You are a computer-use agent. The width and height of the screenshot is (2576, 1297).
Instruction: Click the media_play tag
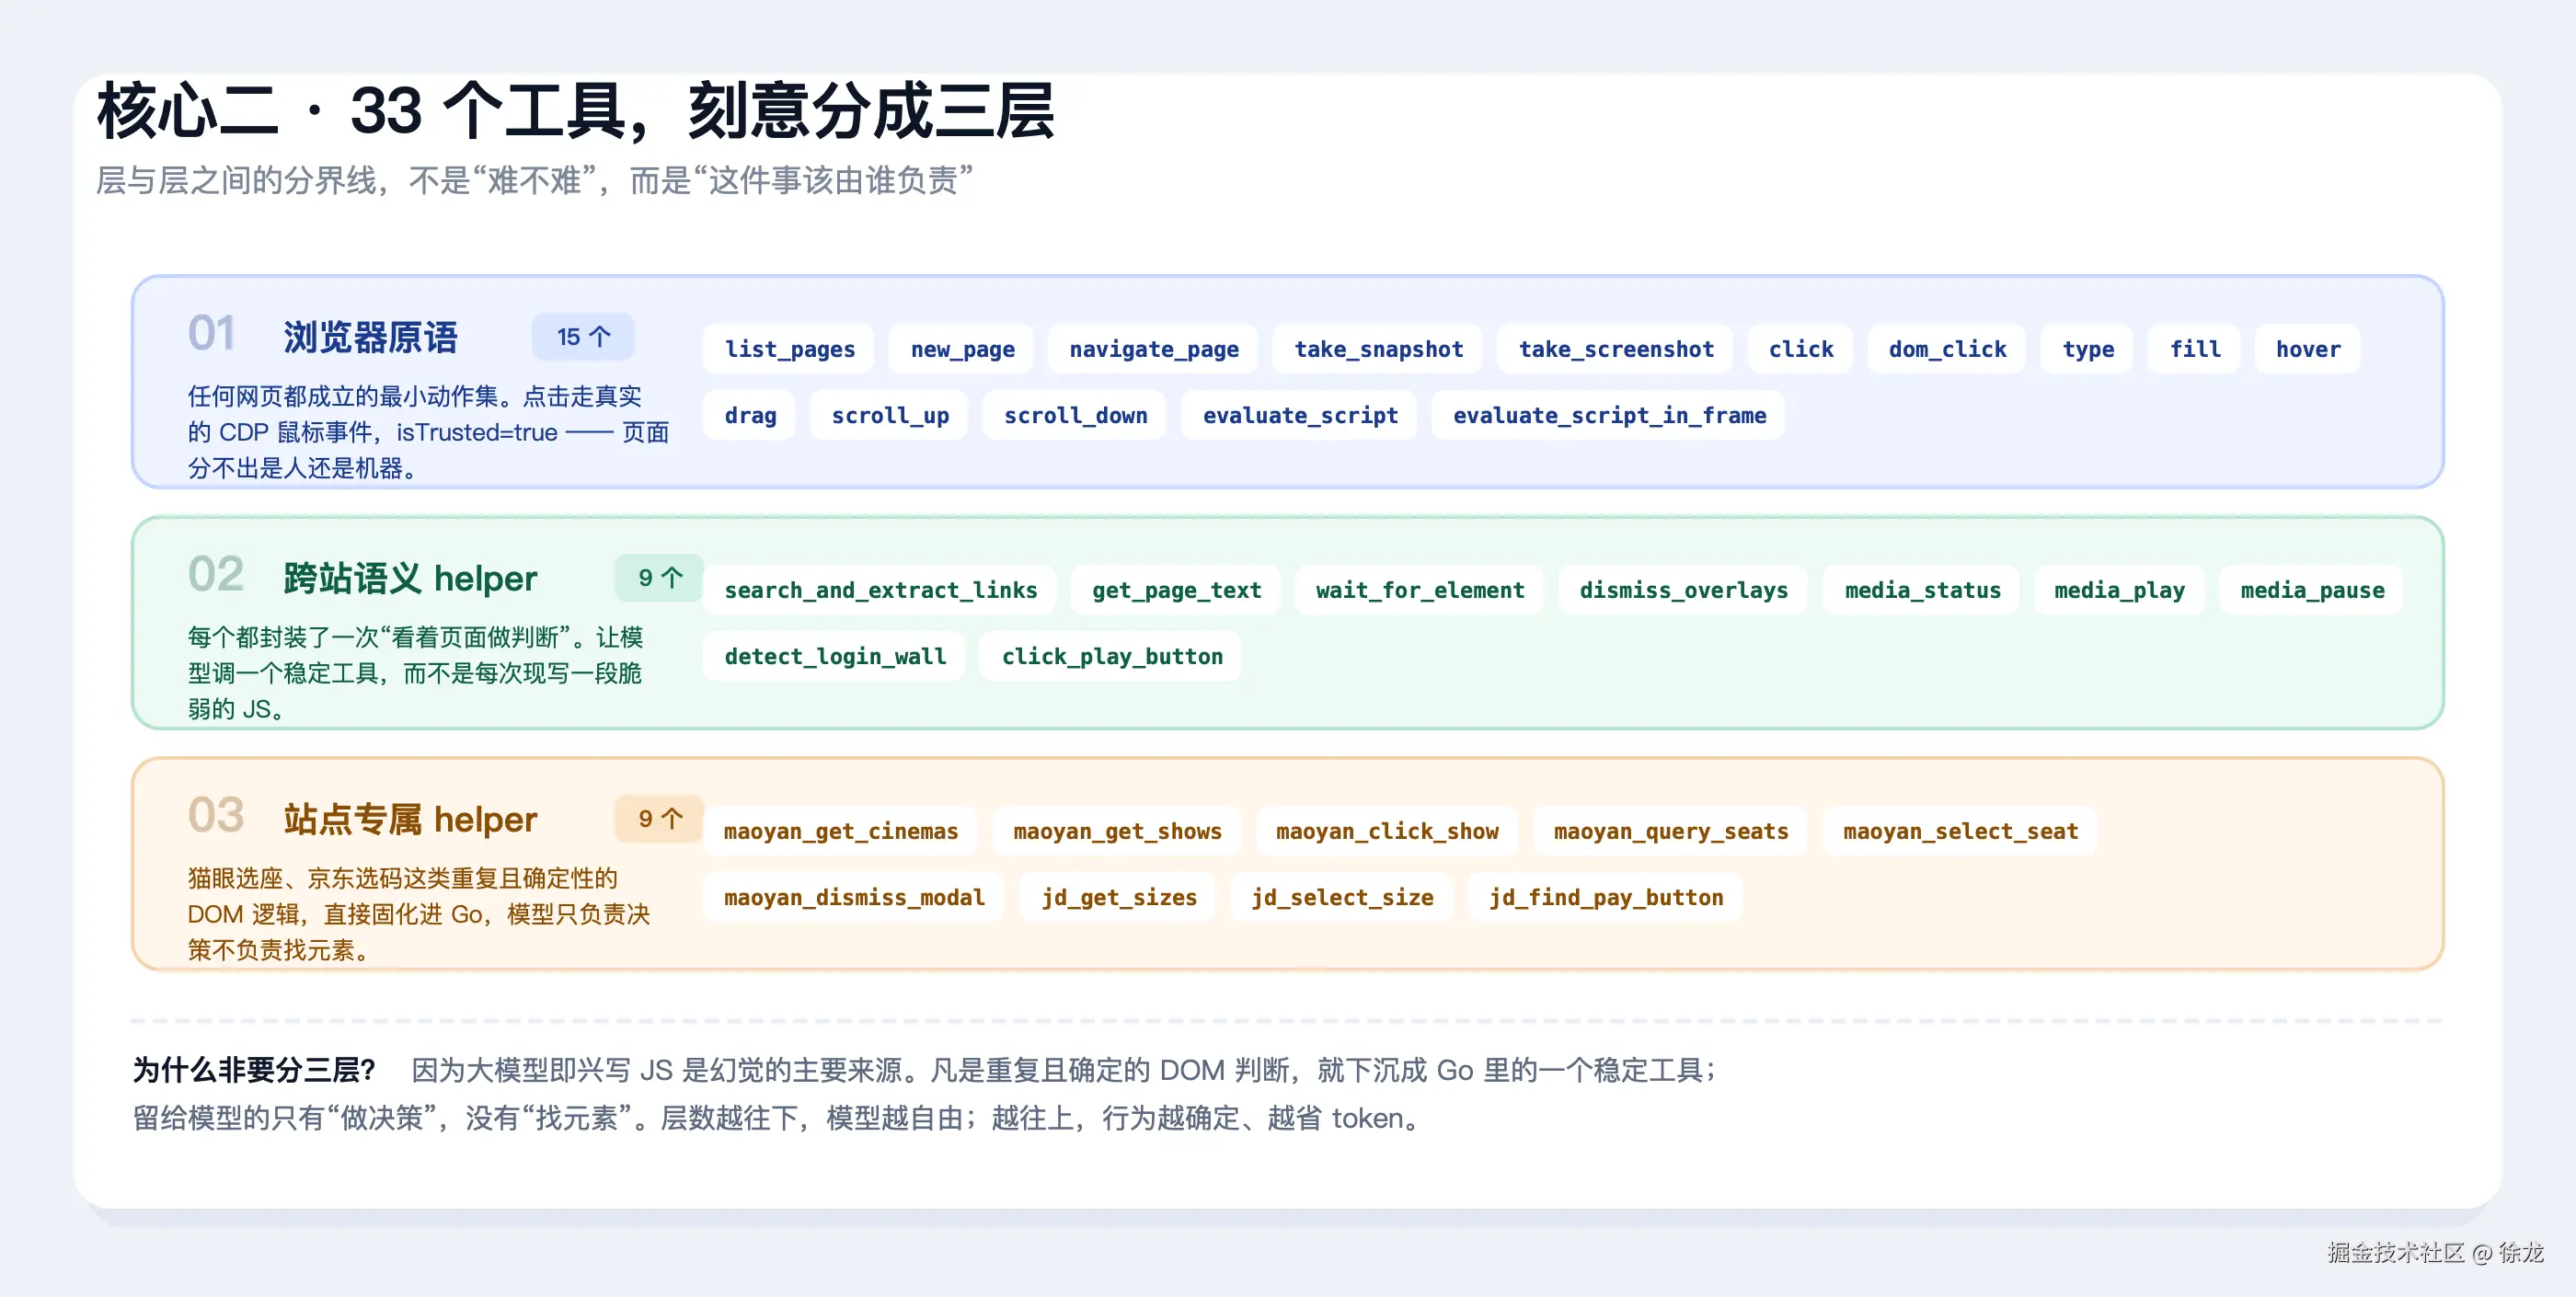tap(2119, 590)
